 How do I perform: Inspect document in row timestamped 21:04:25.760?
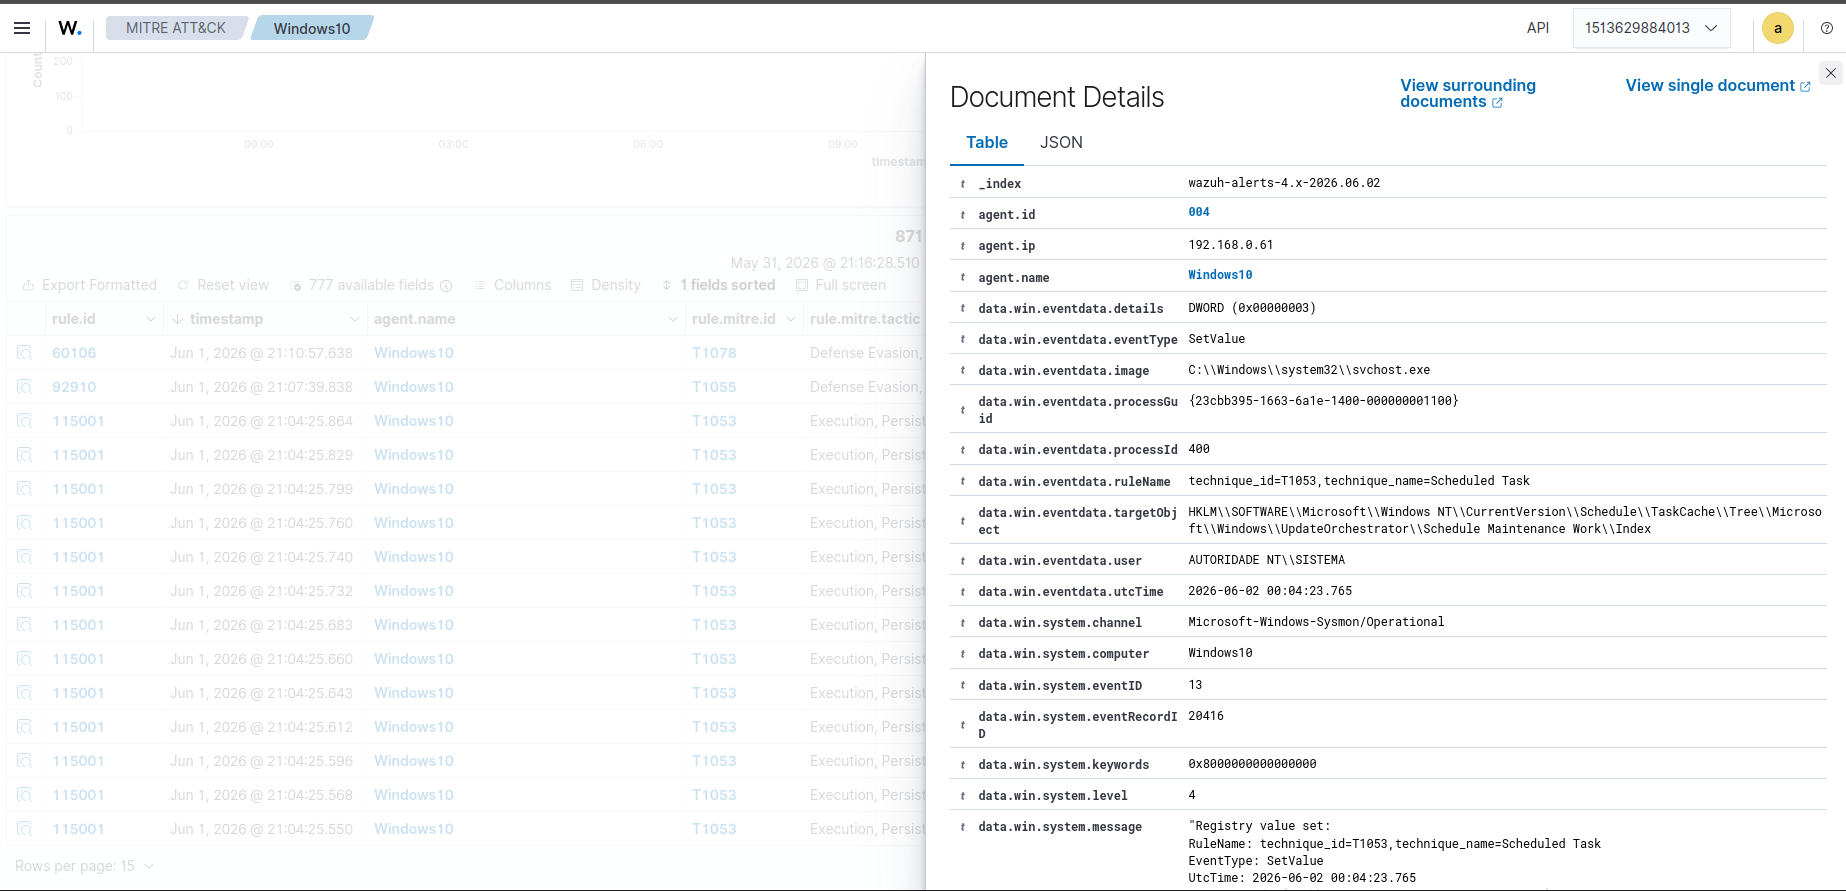[x=24, y=523]
